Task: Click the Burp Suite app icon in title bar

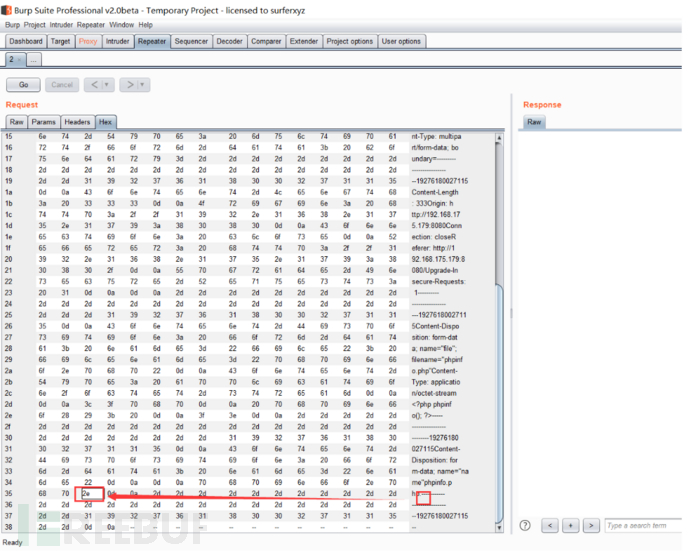Action: pos(6,10)
